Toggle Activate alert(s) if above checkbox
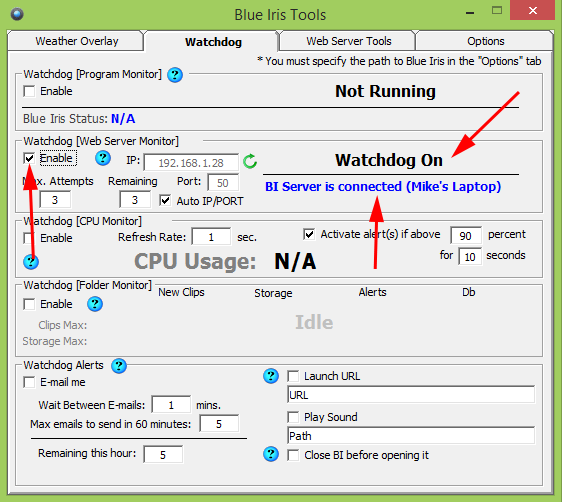Screen dimensions: 562x502 [x=309, y=234]
